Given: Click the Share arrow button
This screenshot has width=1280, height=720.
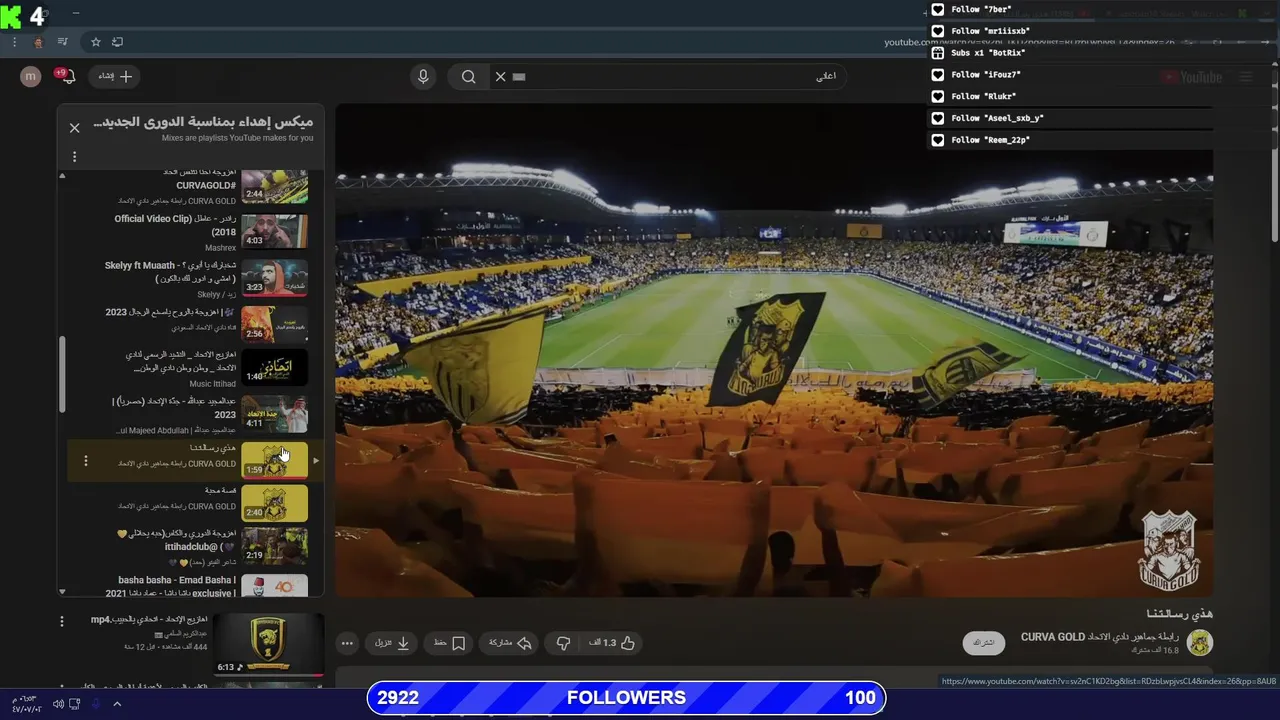Looking at the screenshot, I should [x=510, y=643].
